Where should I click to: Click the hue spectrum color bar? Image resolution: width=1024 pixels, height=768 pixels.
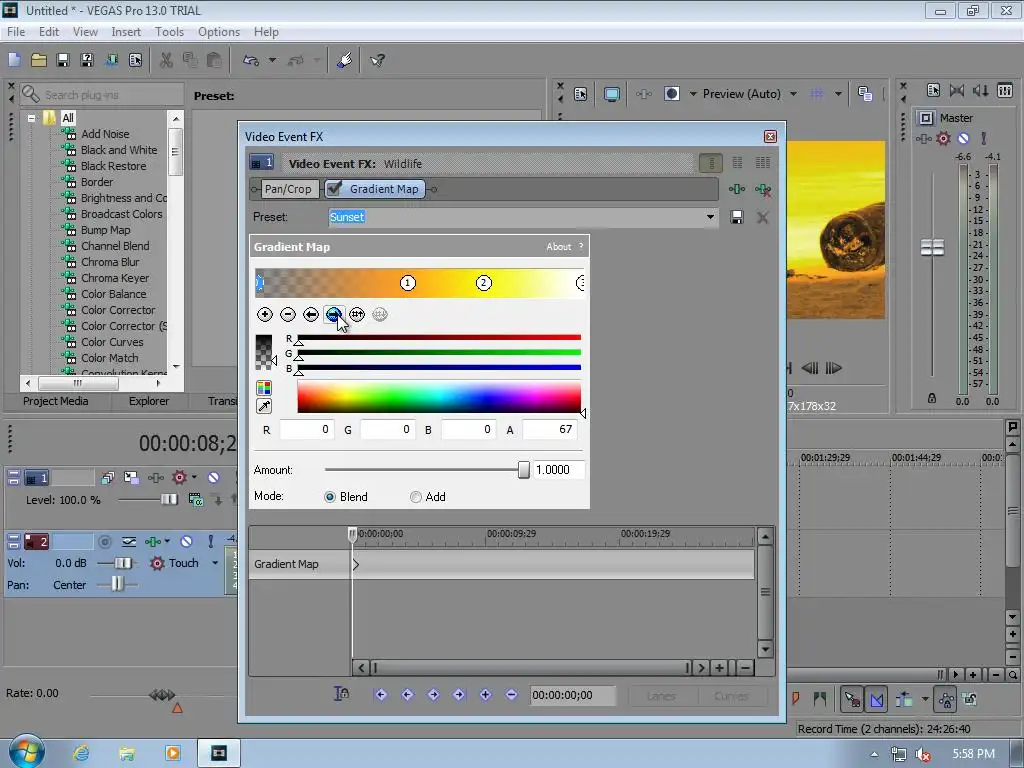pos(439,396)
